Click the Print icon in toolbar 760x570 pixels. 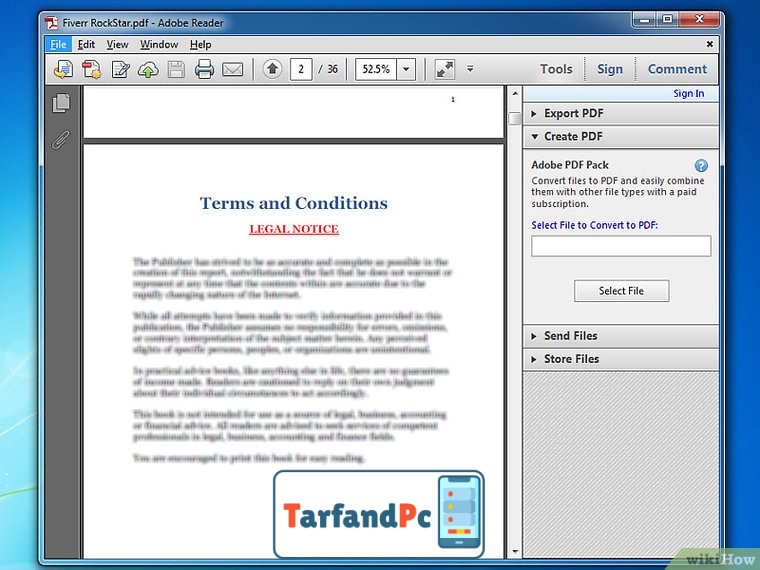tap(204, 69)
